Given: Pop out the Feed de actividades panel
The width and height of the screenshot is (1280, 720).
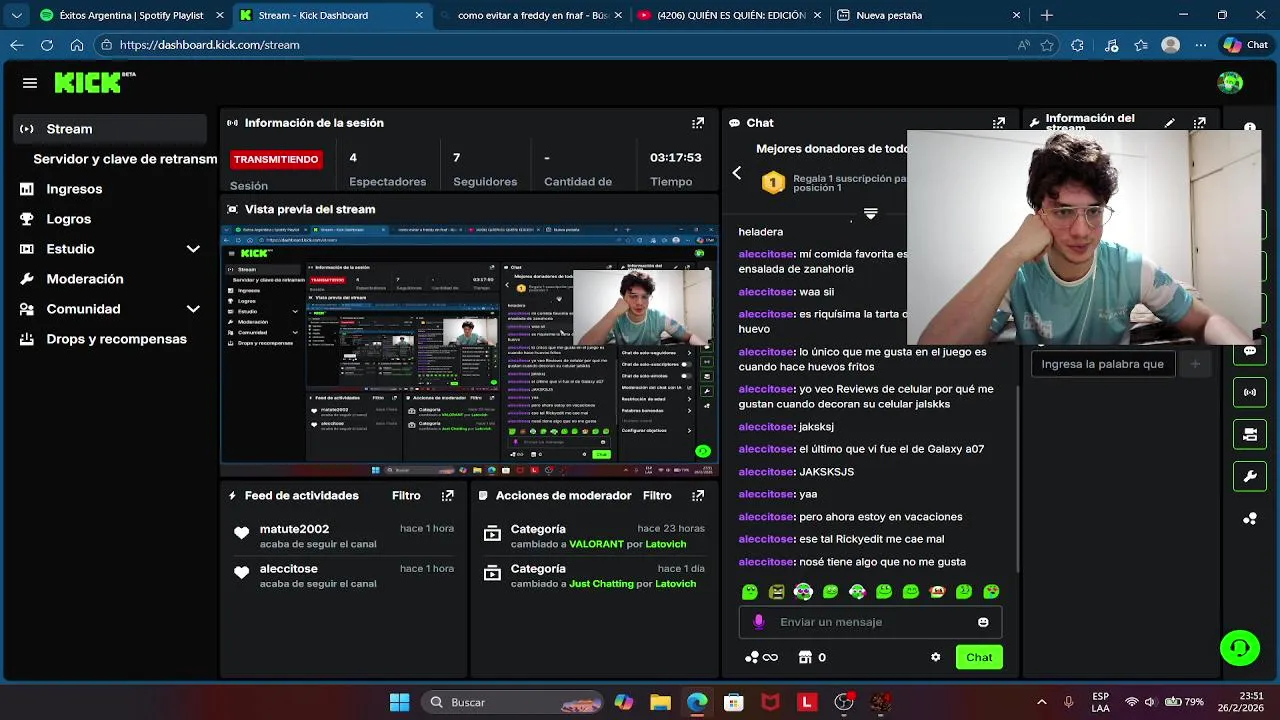Looking at the screenshot, I should [x=448, y=496].
